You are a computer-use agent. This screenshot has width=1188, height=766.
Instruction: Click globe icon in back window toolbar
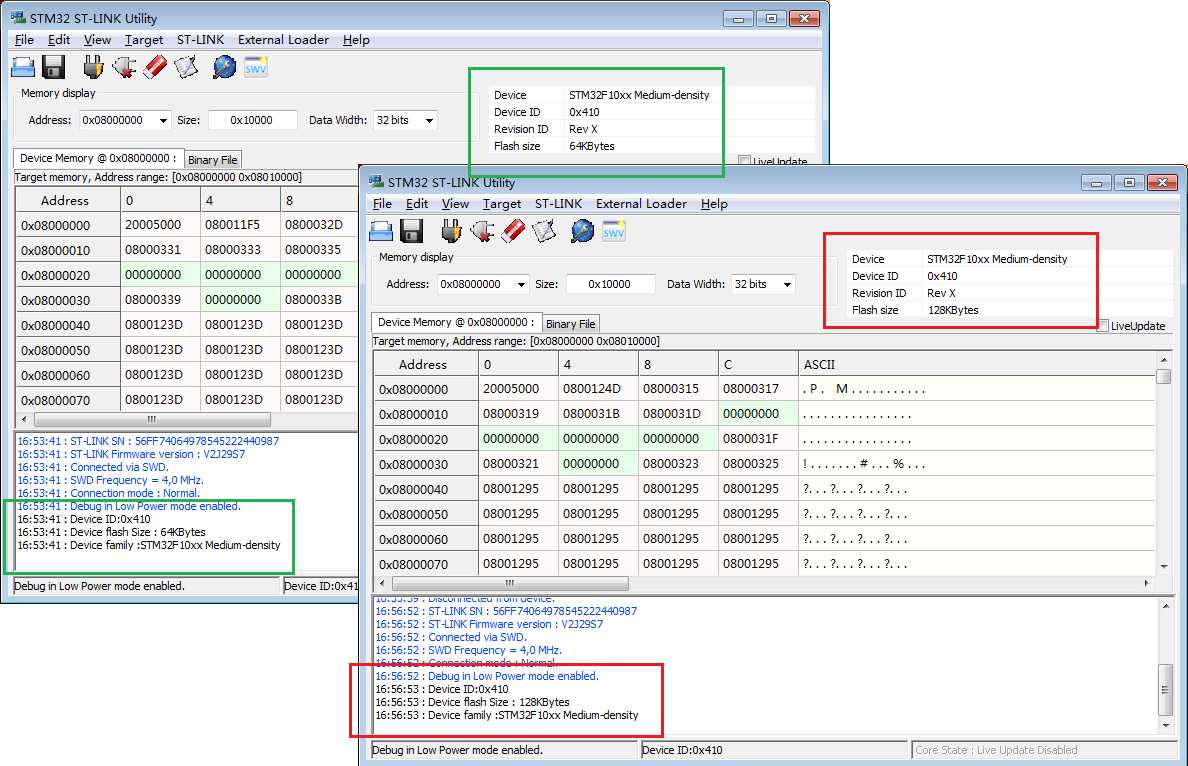tap(224, 67)
